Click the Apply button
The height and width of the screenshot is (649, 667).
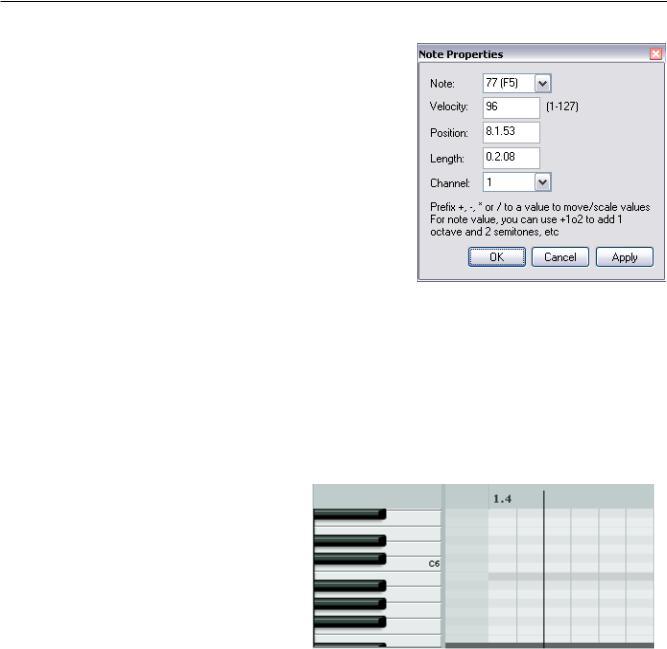(x=624, y=257)
